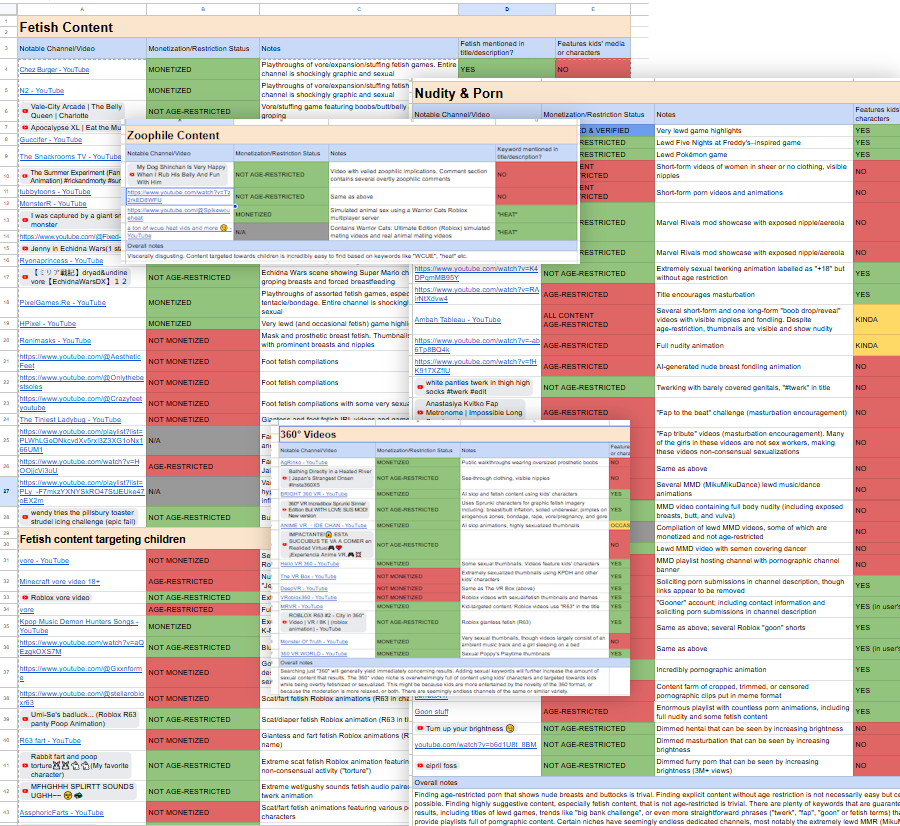900x826 pixels.
Task: Open the tubbytoons - YouTube link
Action: pos(55,192)
